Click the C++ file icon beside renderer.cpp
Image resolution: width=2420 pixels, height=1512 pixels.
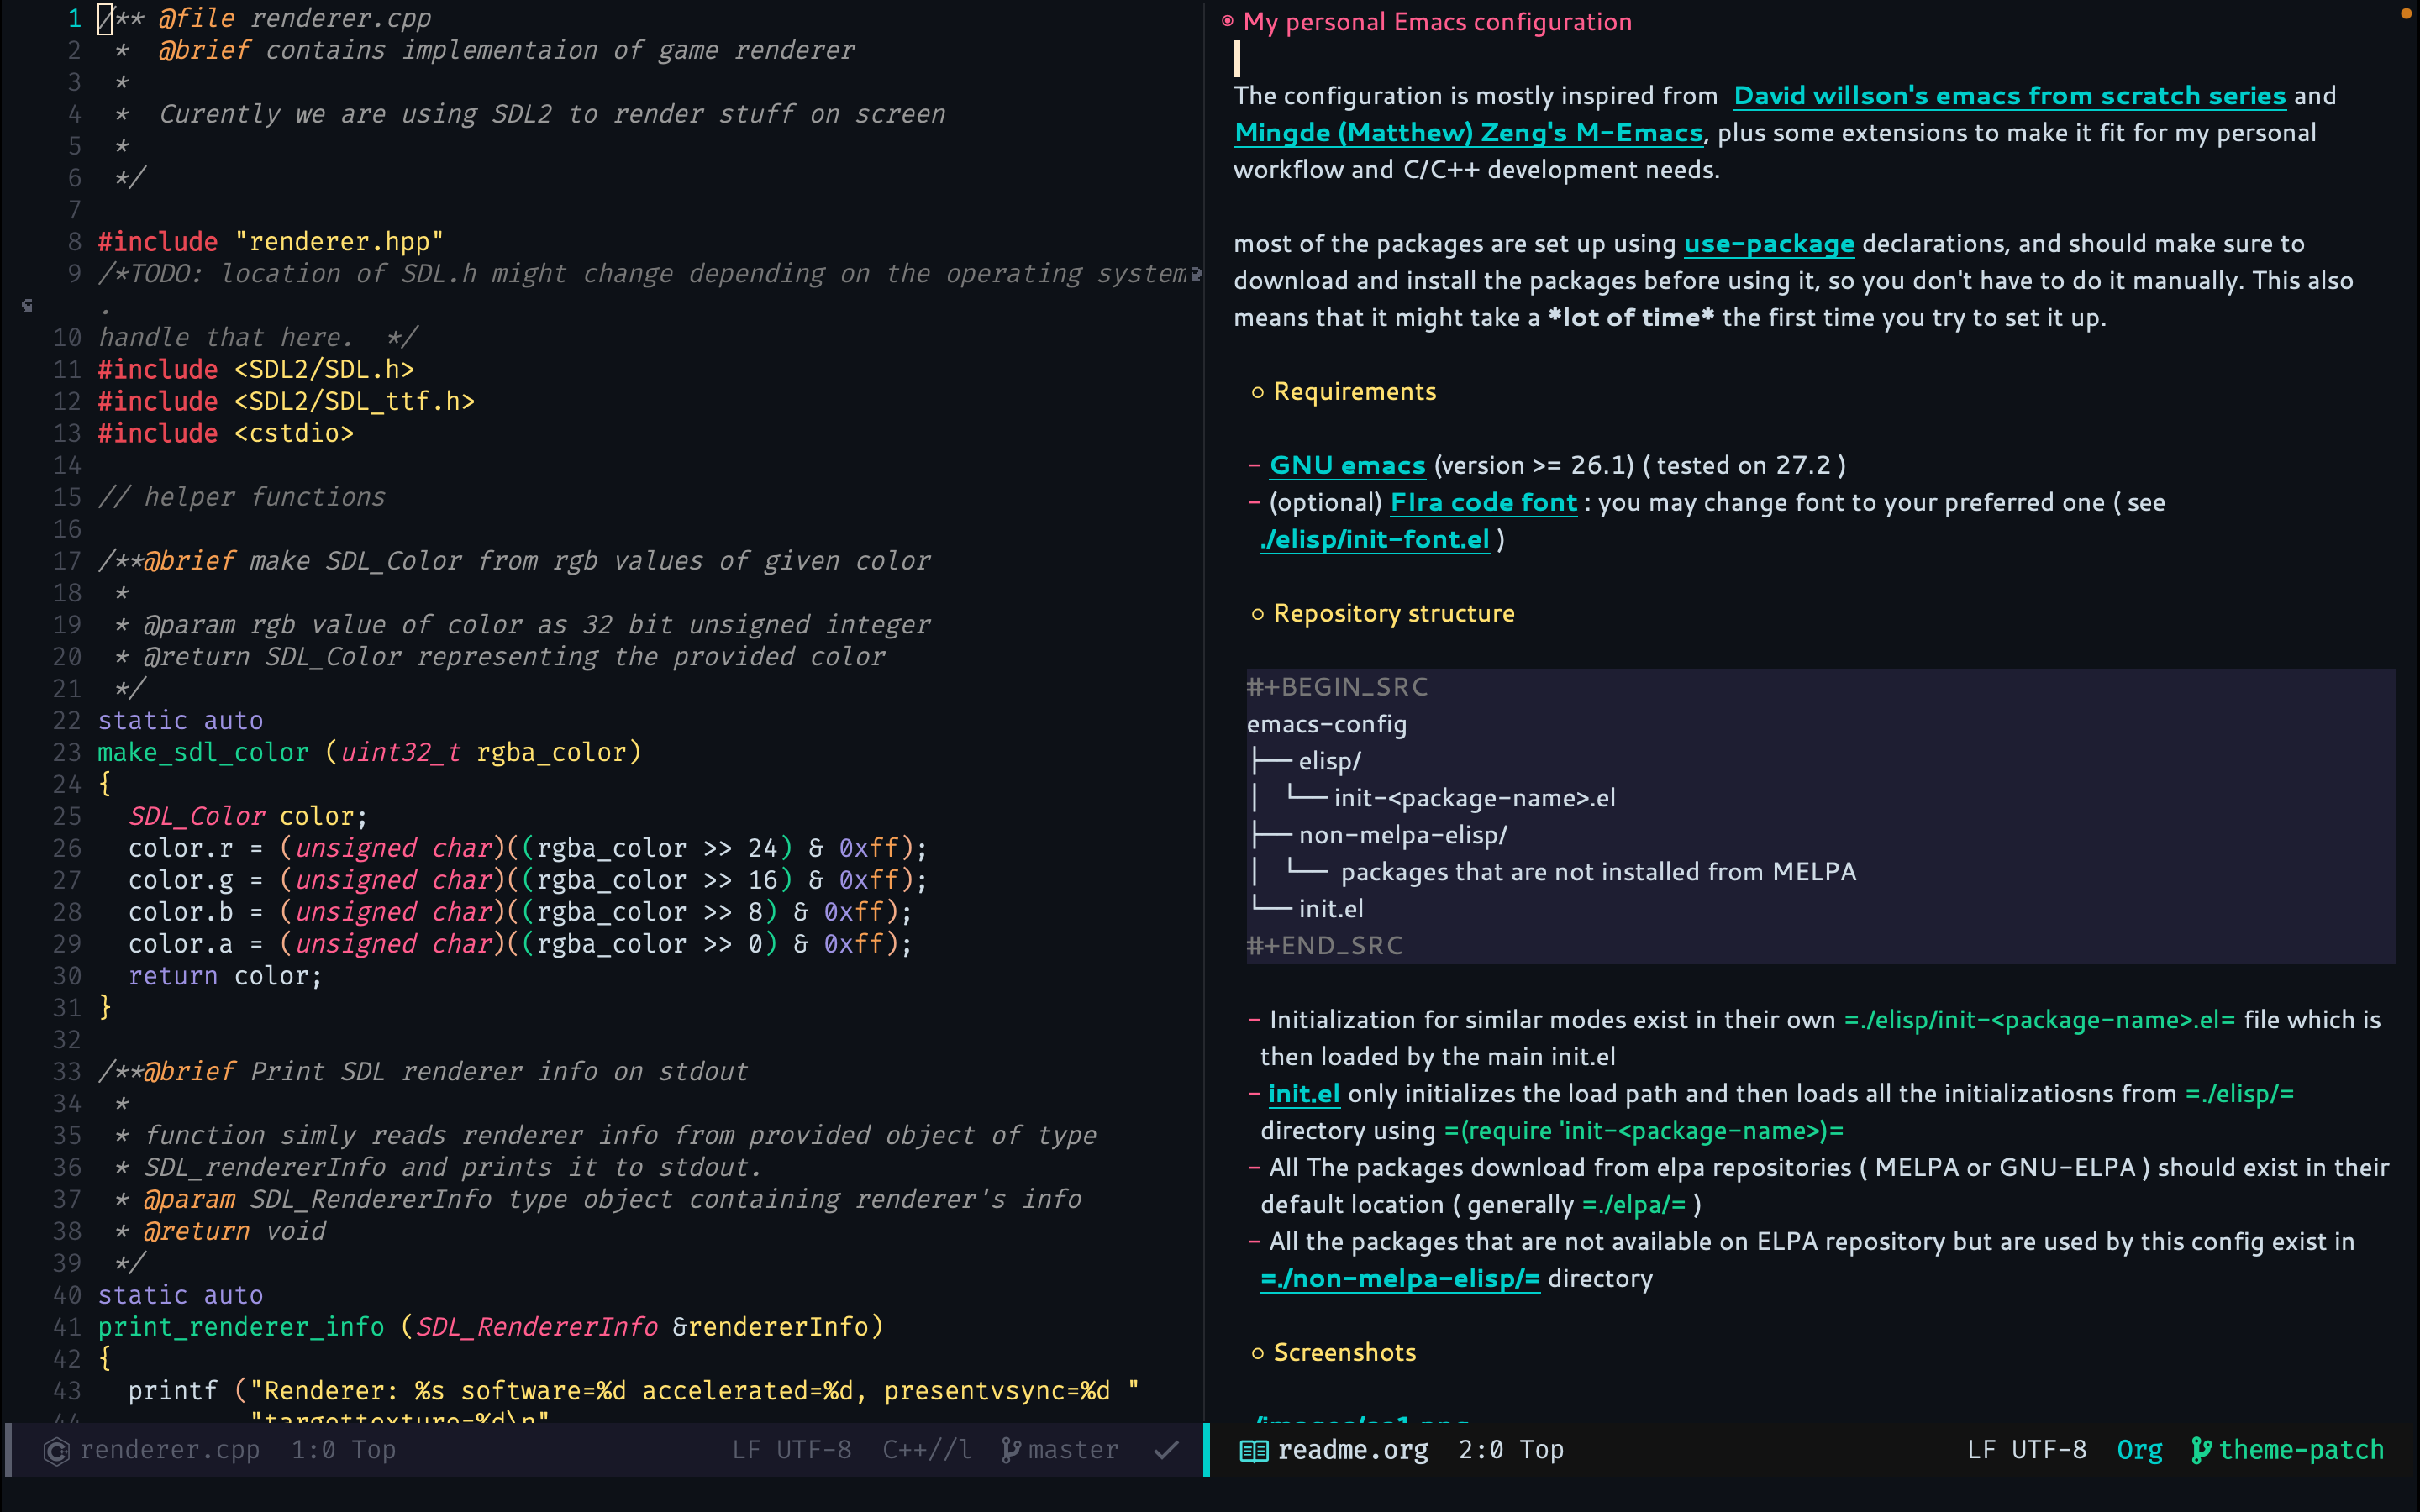(56, 1450)
